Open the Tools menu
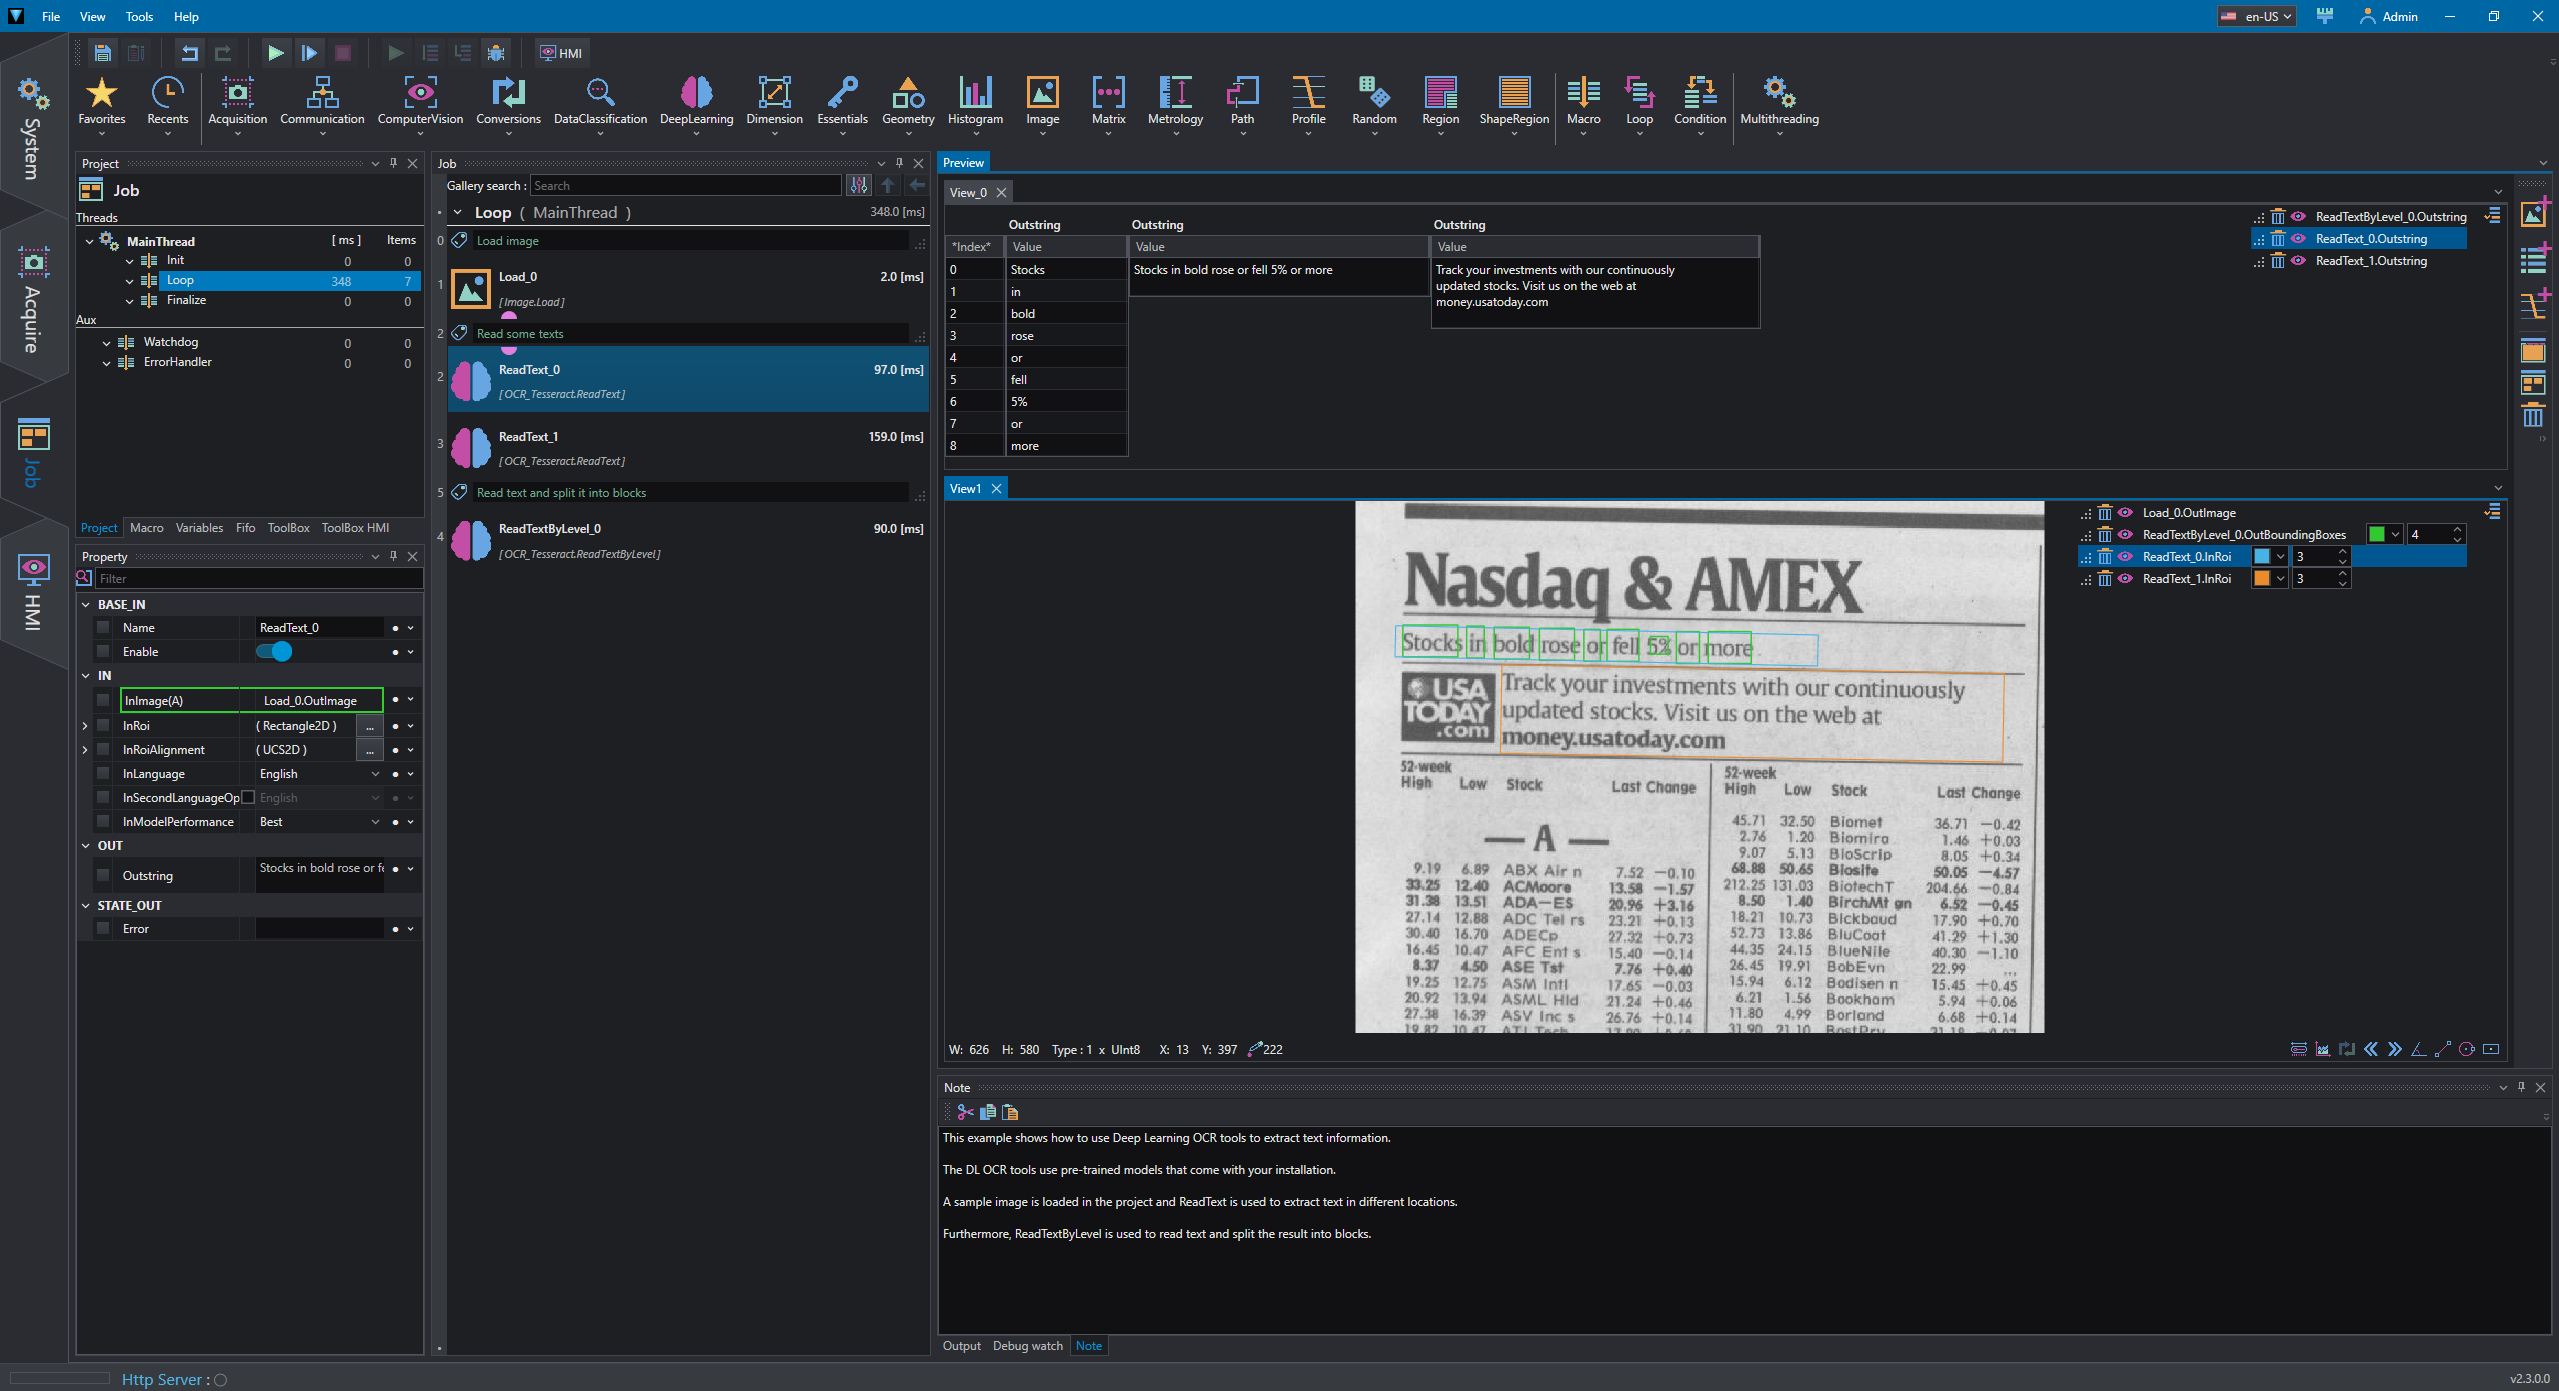This screenshot has width=2559, height=1391. pos(139,17)
